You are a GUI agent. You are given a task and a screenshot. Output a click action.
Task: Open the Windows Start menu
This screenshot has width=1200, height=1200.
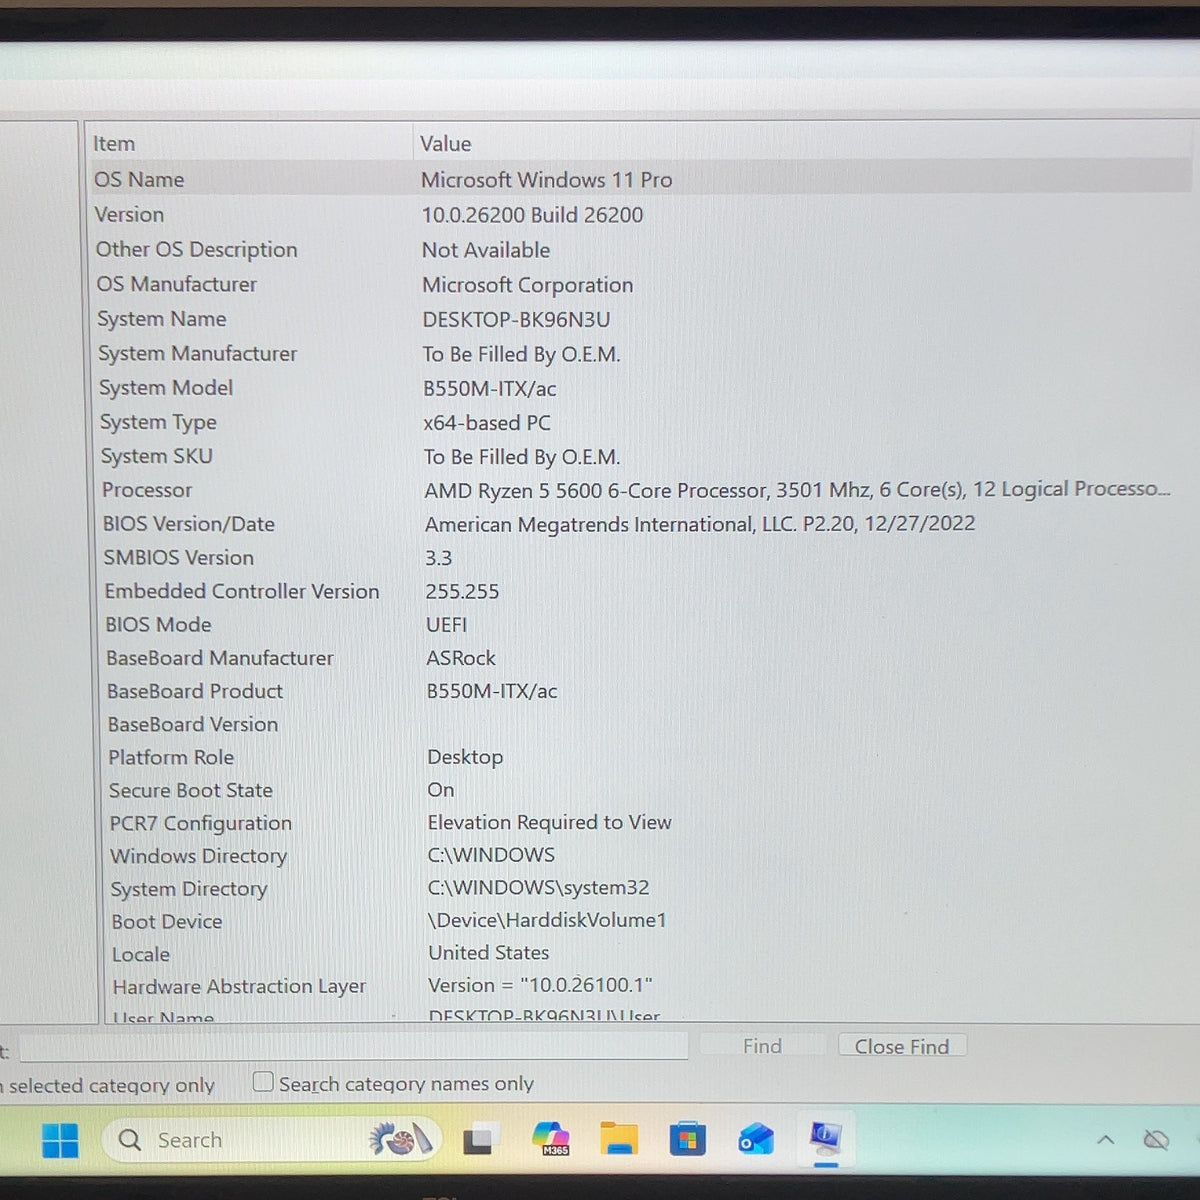(x=60, y=1140)
